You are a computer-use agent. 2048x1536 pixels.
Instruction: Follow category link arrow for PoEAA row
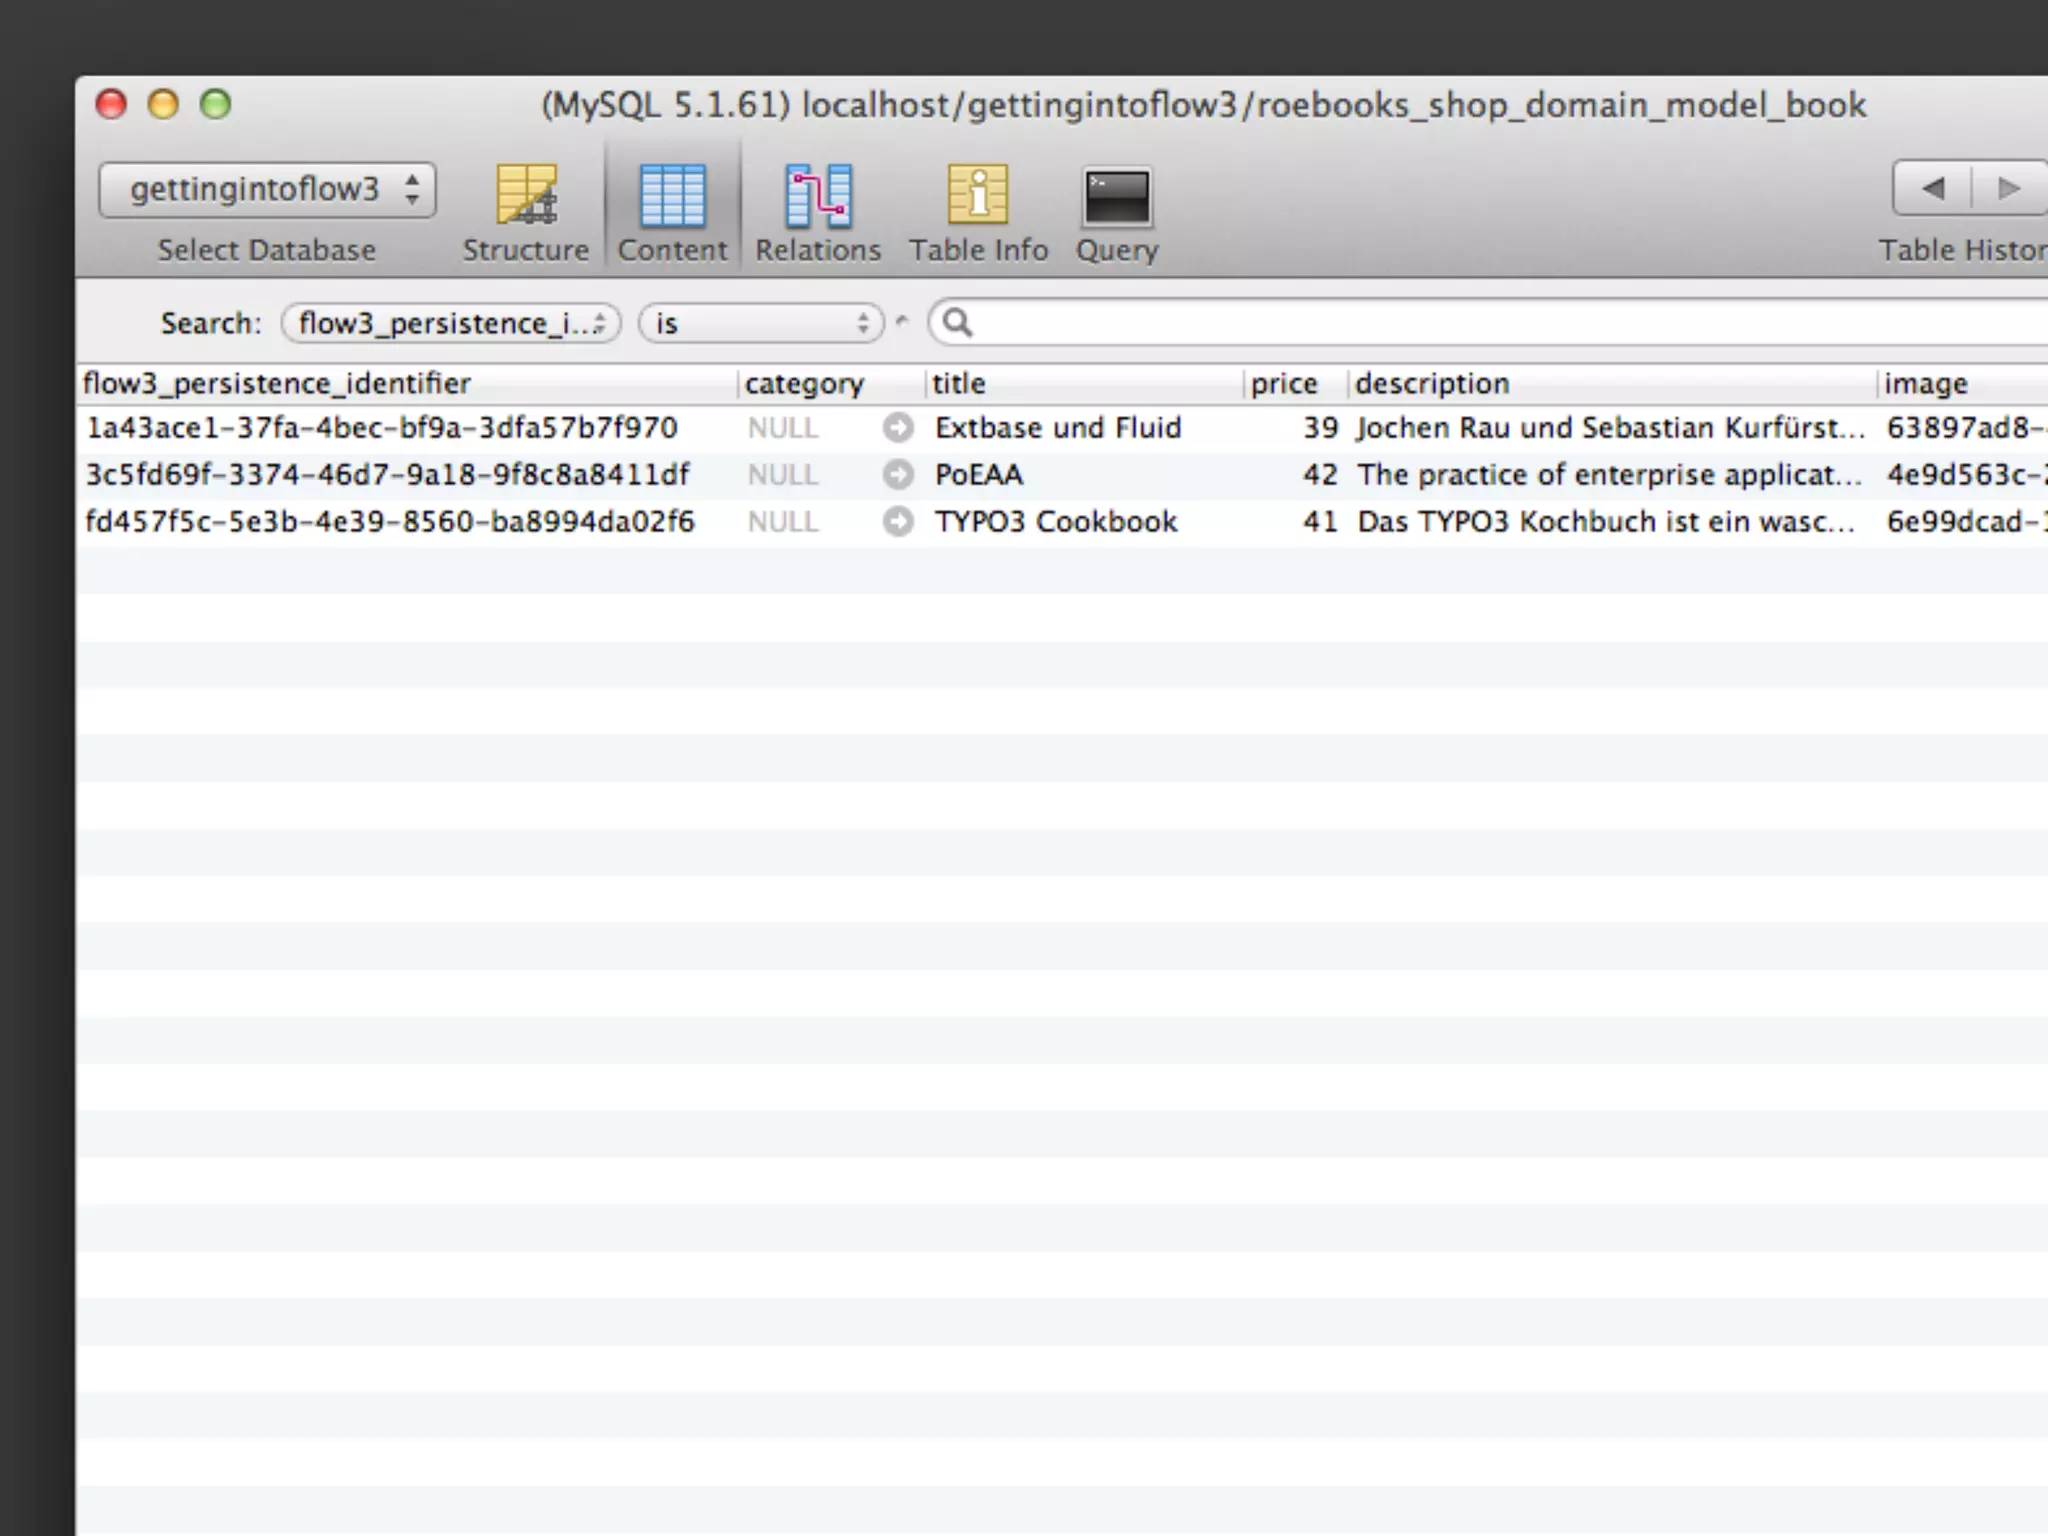(898, 475)
